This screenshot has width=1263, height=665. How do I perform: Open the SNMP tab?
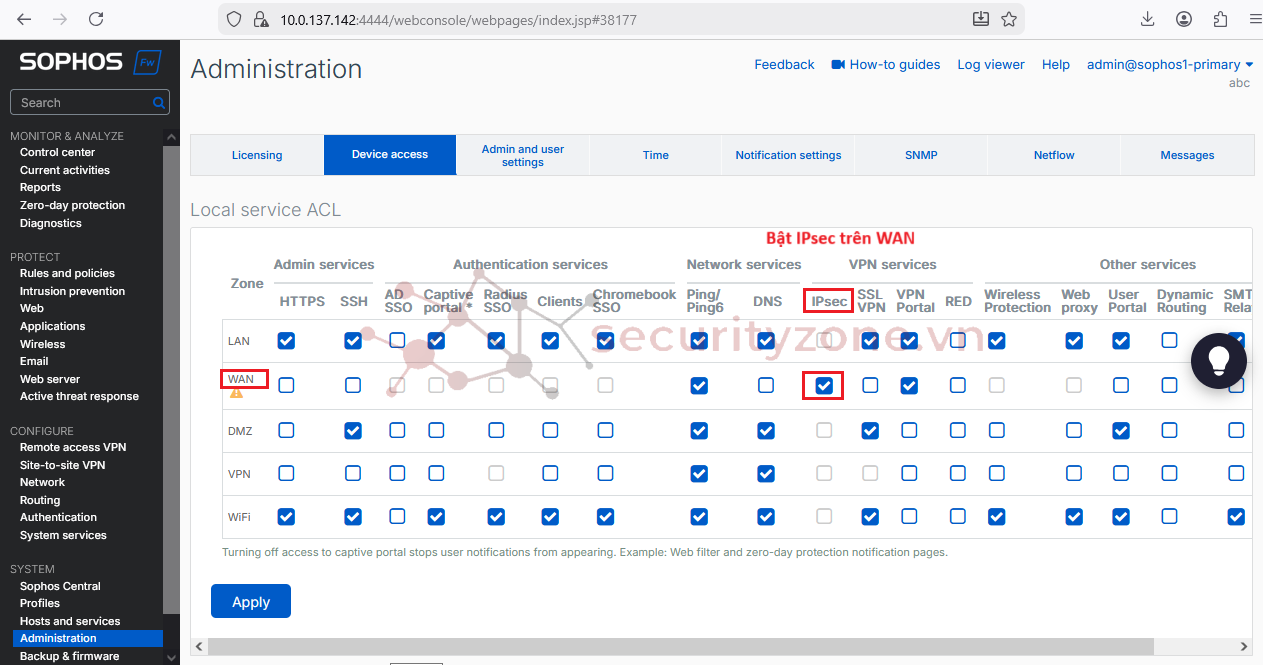tap(921, 155)
